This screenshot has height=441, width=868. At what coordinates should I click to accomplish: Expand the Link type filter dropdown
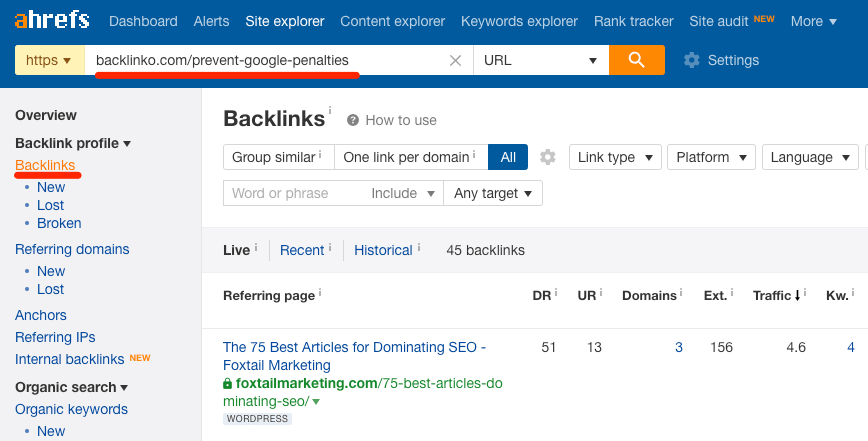coord(615,157)
